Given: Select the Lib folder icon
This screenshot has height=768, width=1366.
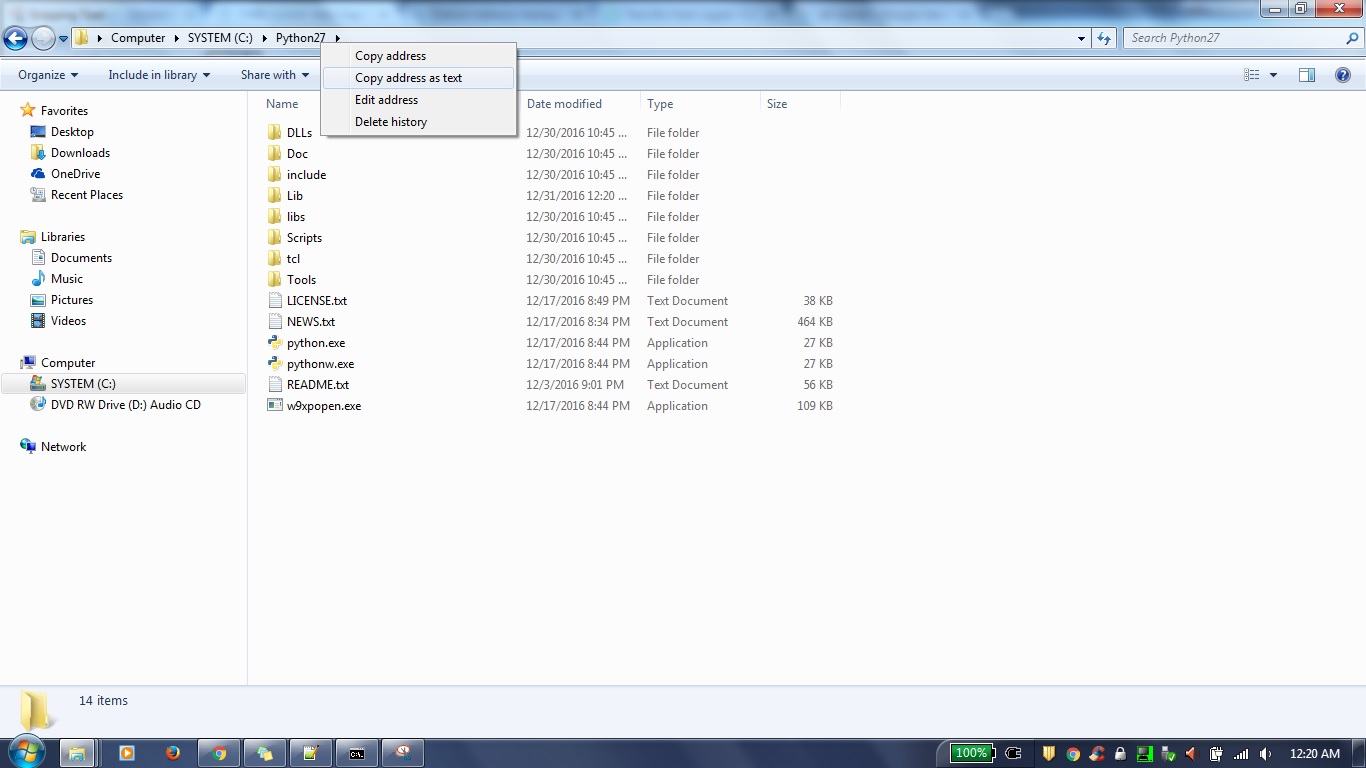Looking at the screenshot, I should [275, 196].
